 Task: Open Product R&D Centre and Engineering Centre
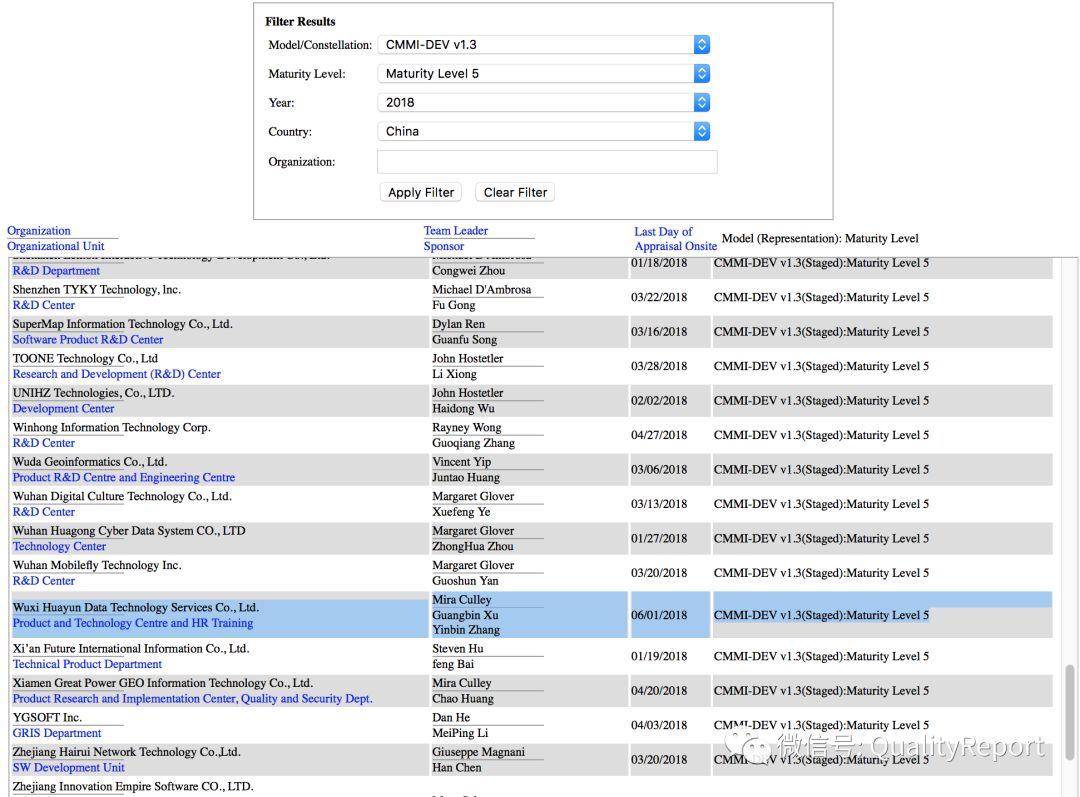[124, 477]
